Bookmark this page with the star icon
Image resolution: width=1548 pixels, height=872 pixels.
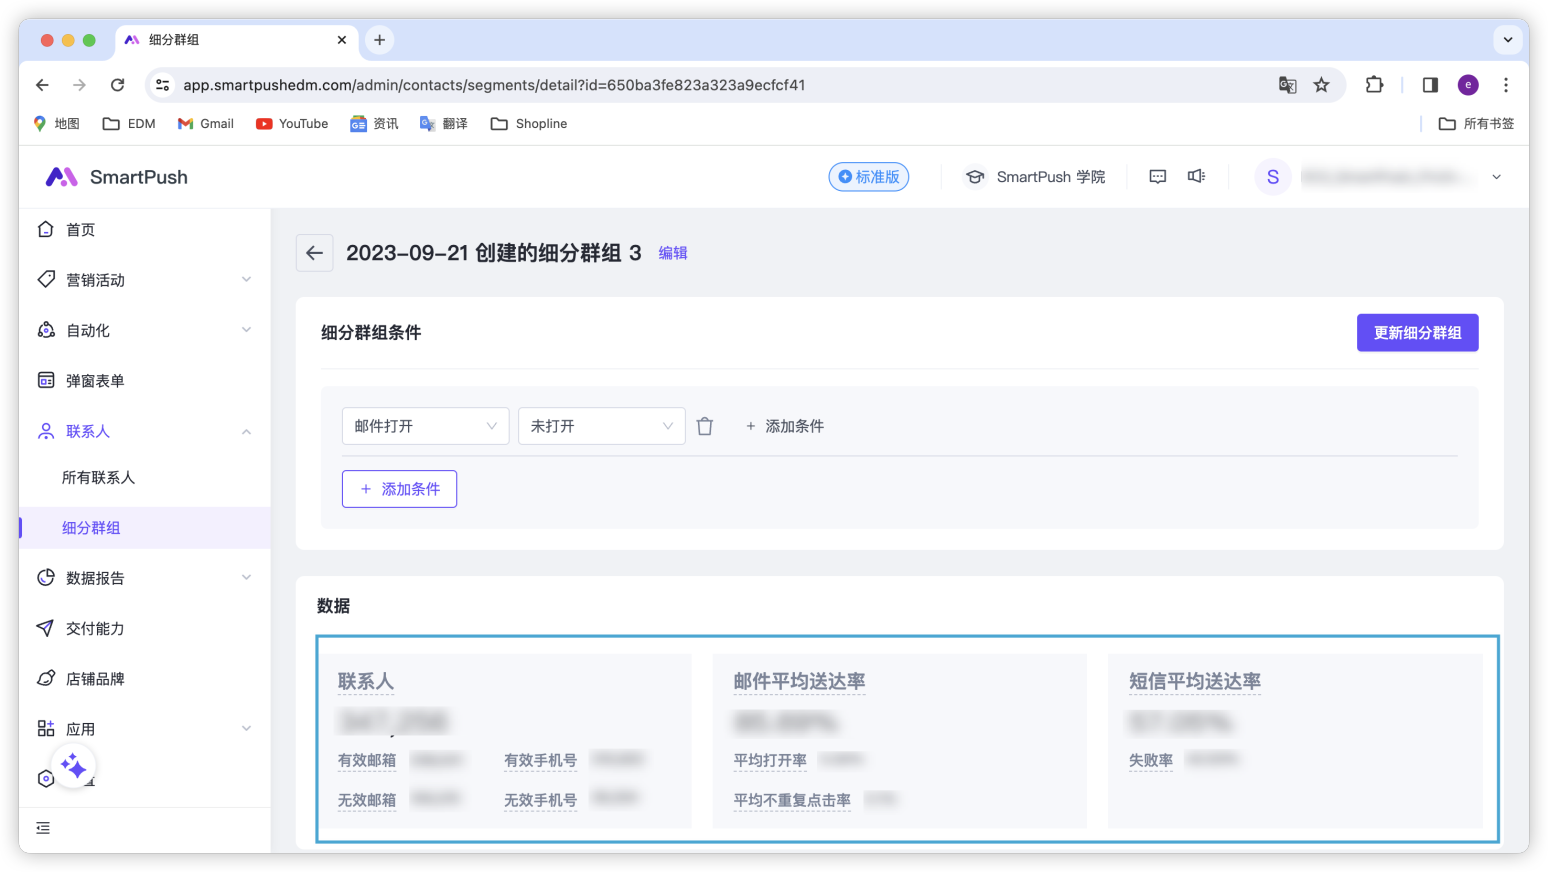pyautogui.click(x=1321, y=85)
